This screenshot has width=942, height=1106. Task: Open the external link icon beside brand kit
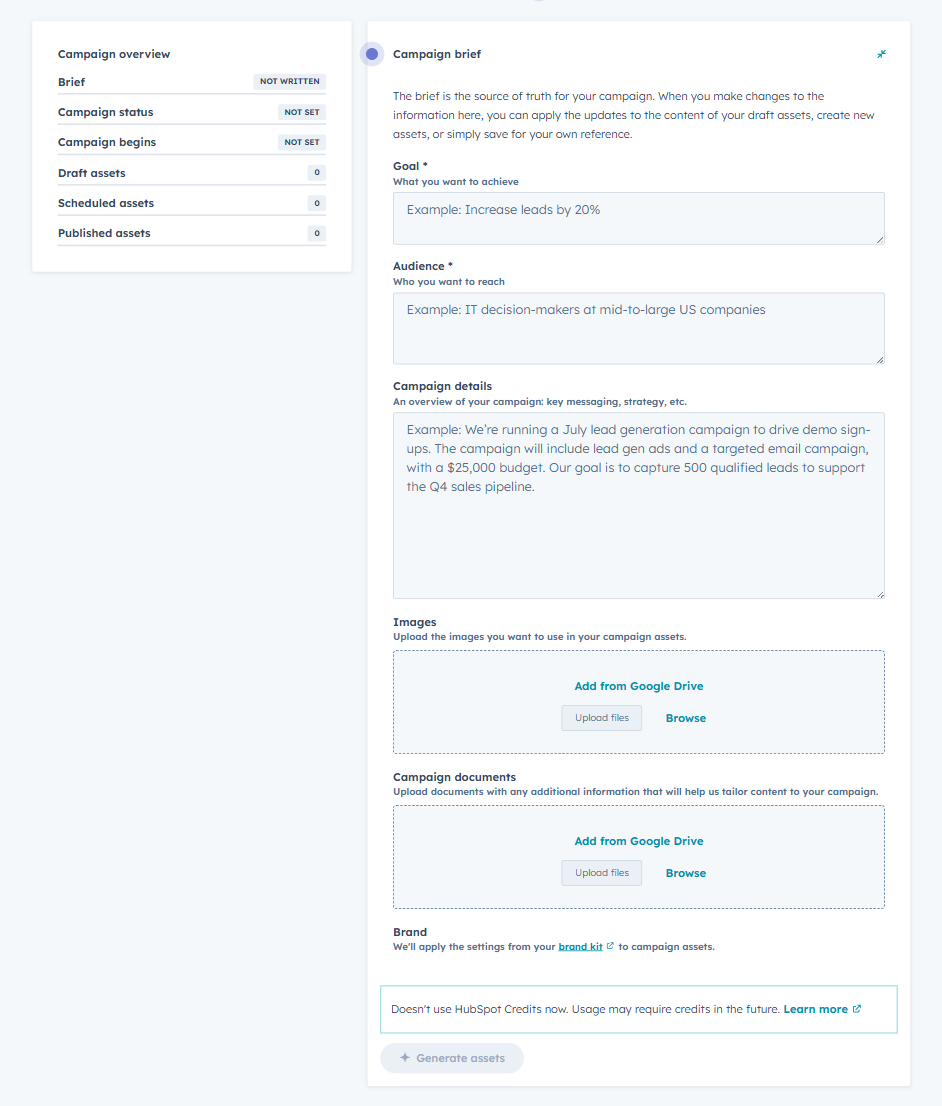pyautogui.click(x=612, y=946)
